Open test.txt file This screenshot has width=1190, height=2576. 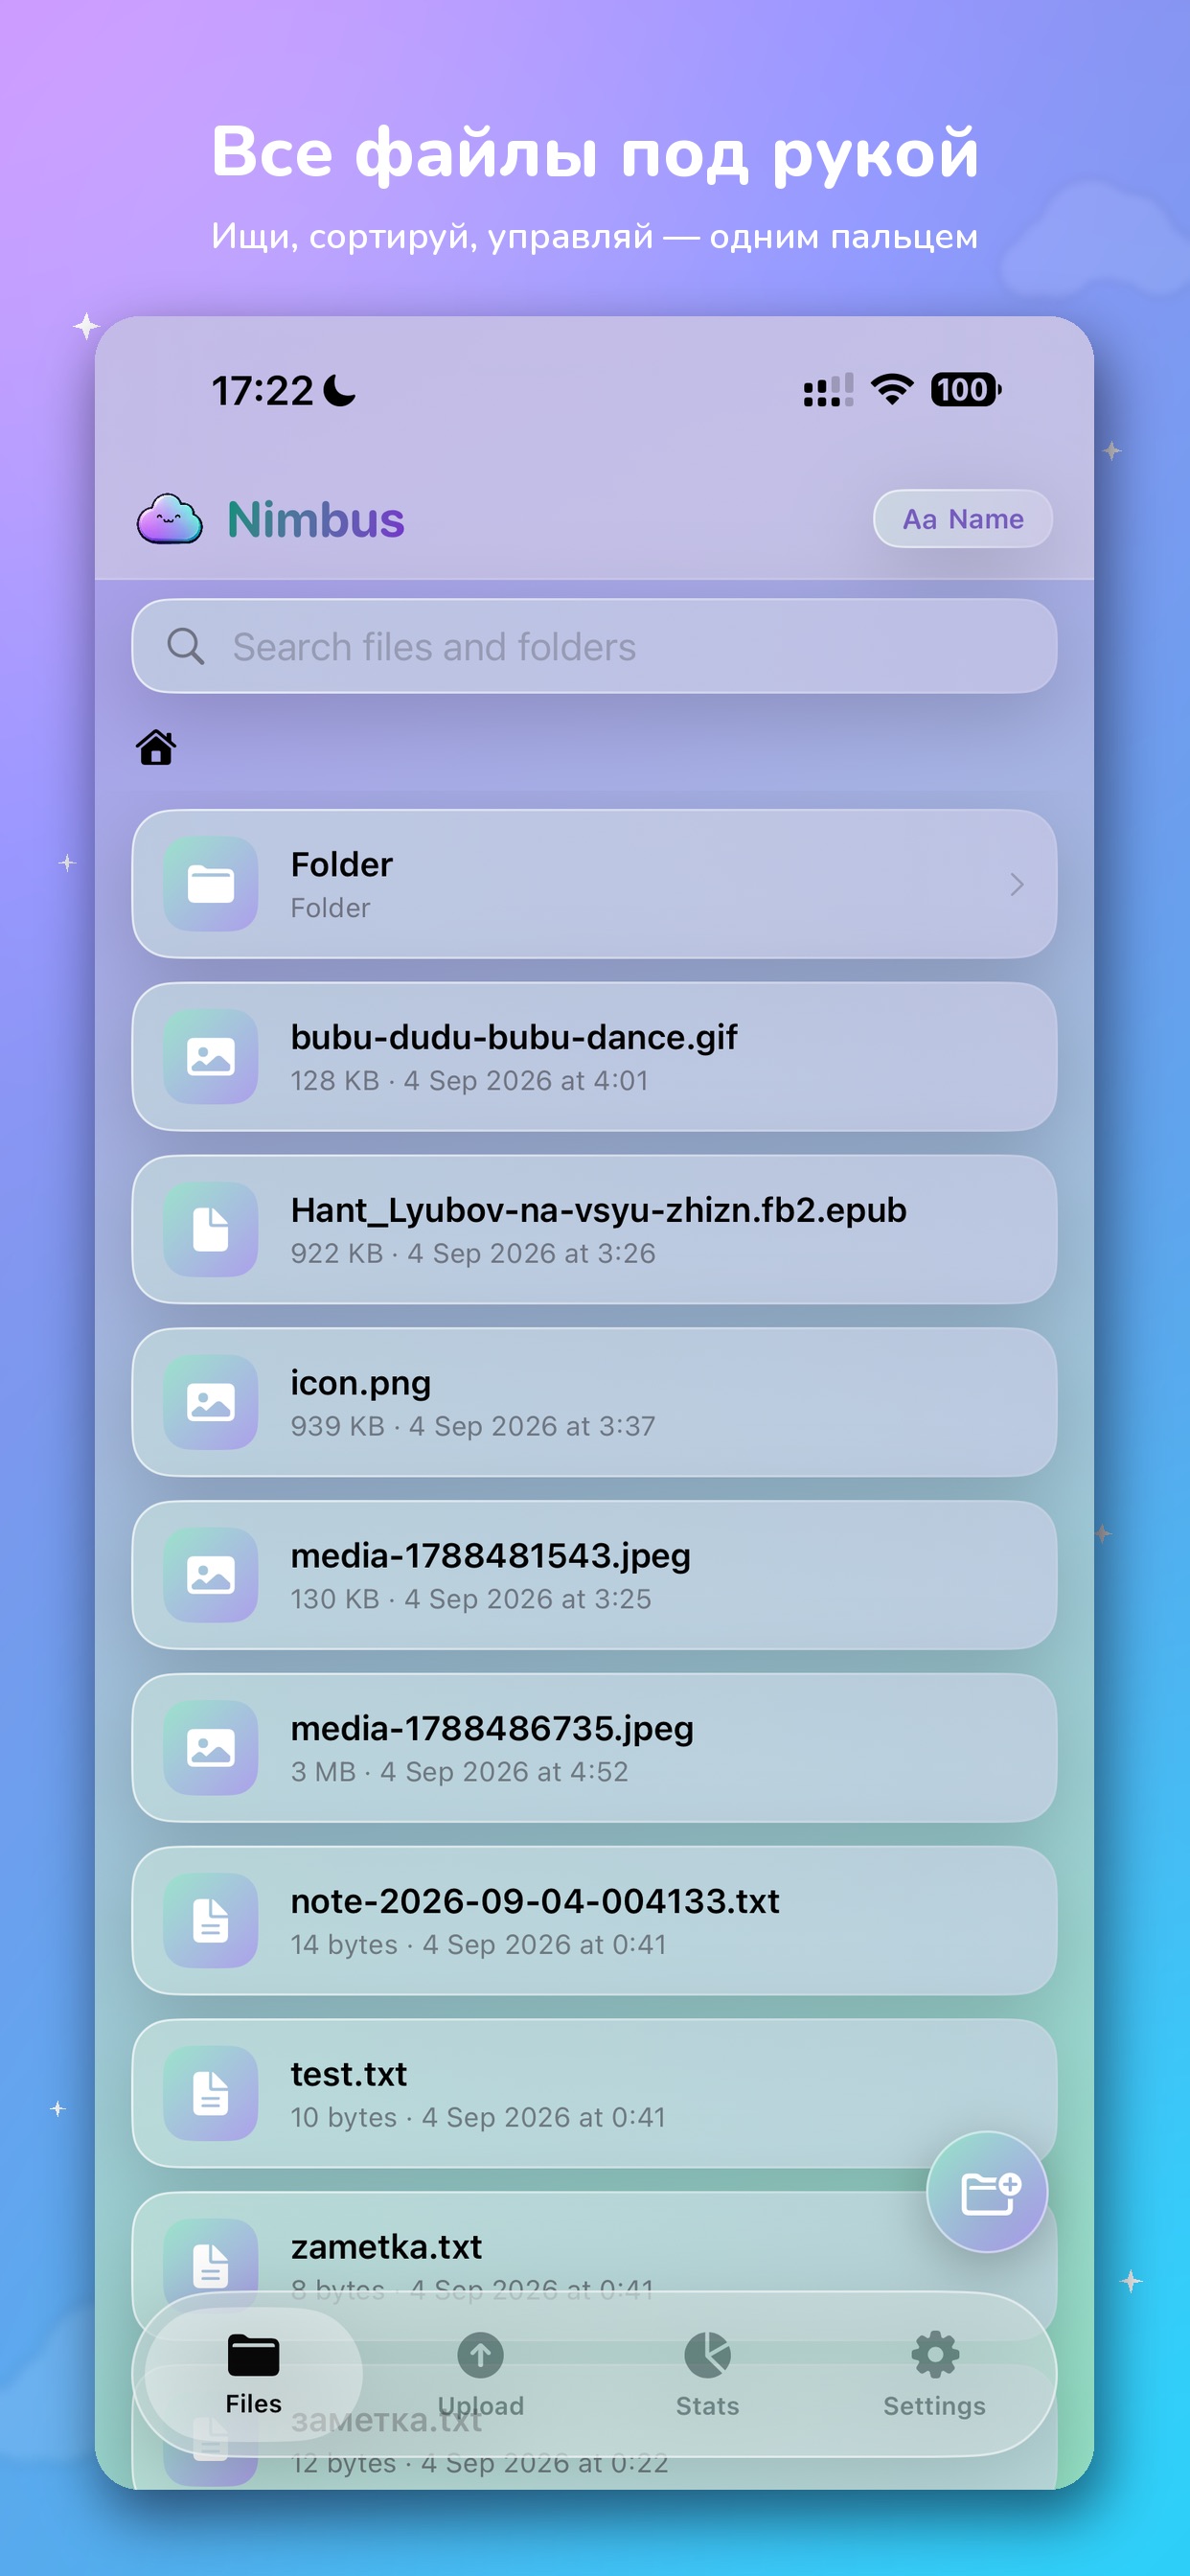(x=594, y=2094)
